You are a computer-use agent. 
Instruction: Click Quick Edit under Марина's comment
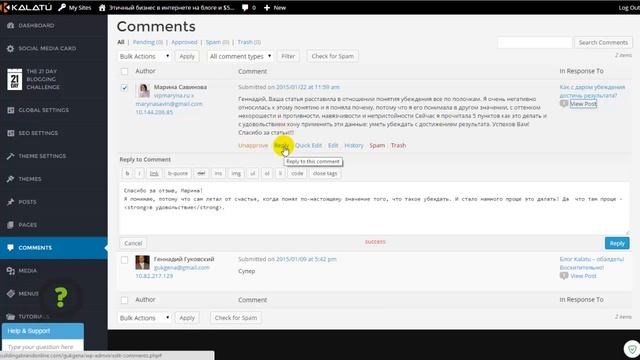coord(309,145)
